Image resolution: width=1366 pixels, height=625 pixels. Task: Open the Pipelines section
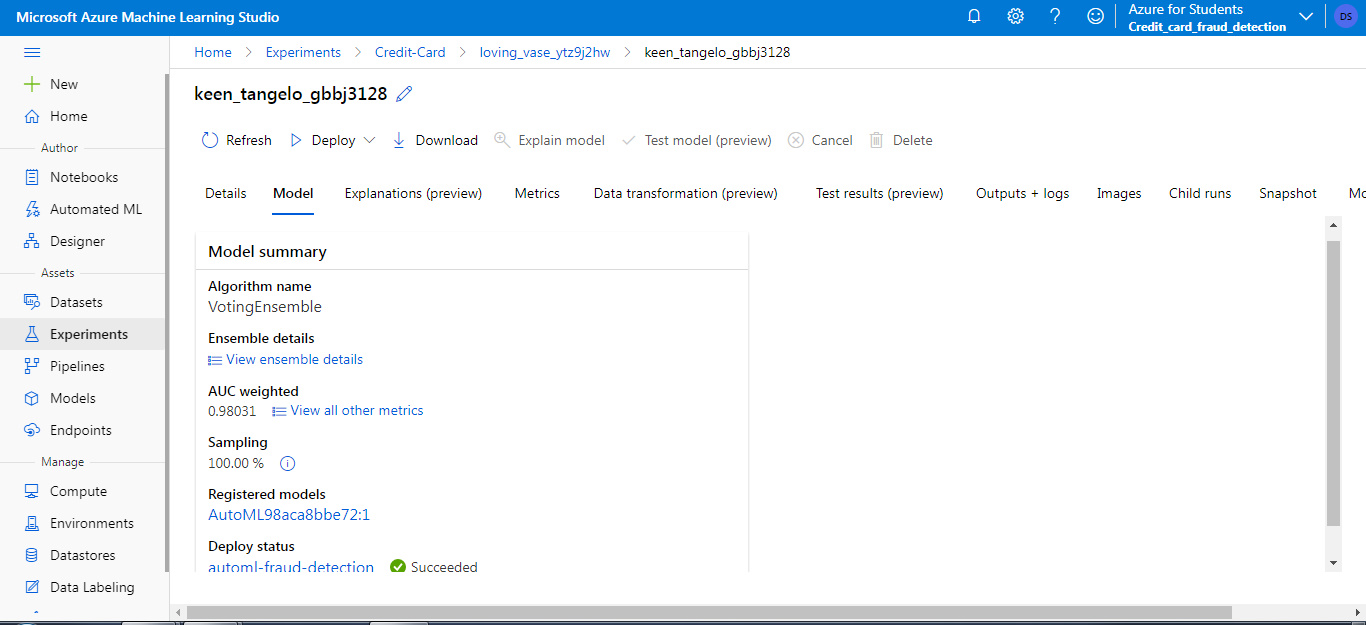click(x=75, y=365)
